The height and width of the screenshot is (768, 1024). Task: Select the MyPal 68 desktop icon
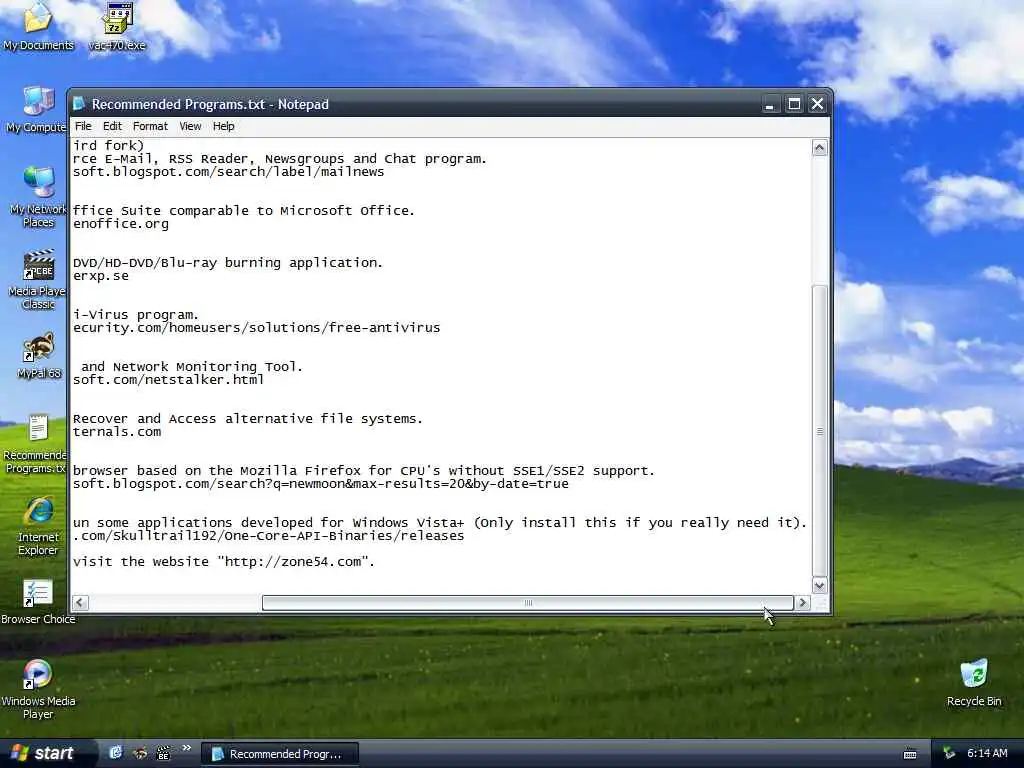click(x=39, y=356)
